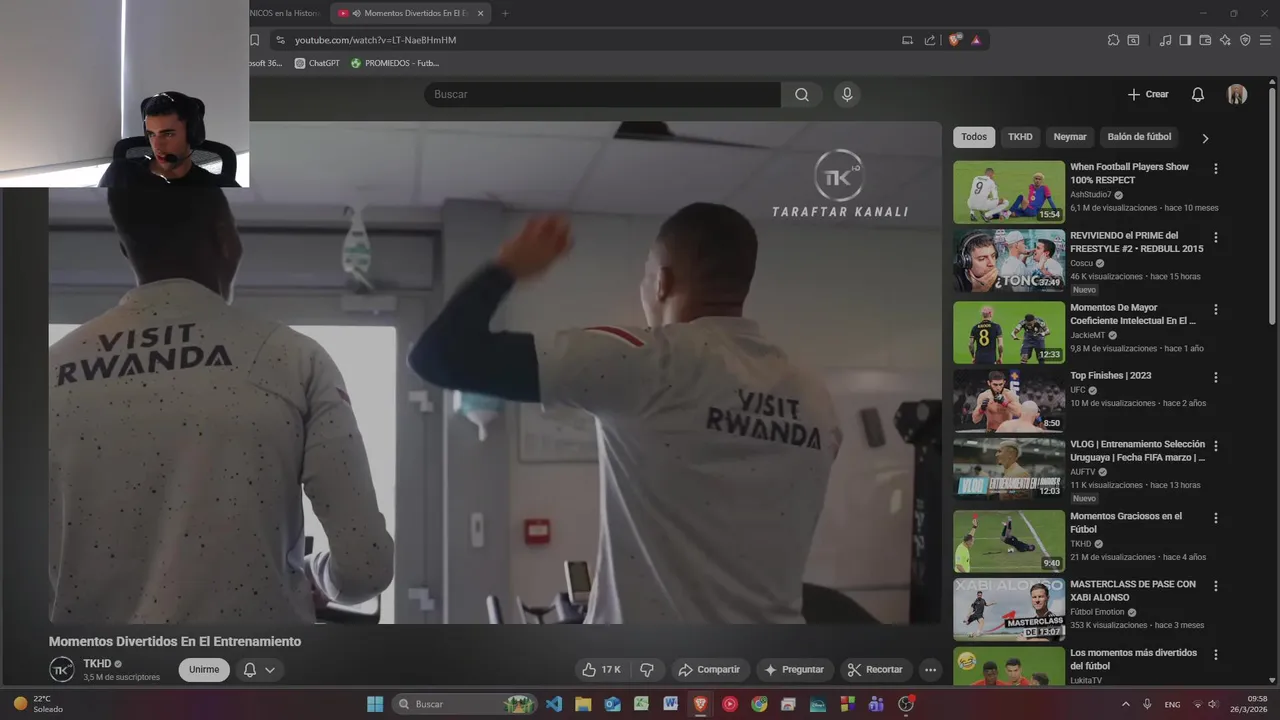Viewport: 1280px width, 720px height.
Task: Switch to the NICOS en la Historia tab
Action: (286, 13)
